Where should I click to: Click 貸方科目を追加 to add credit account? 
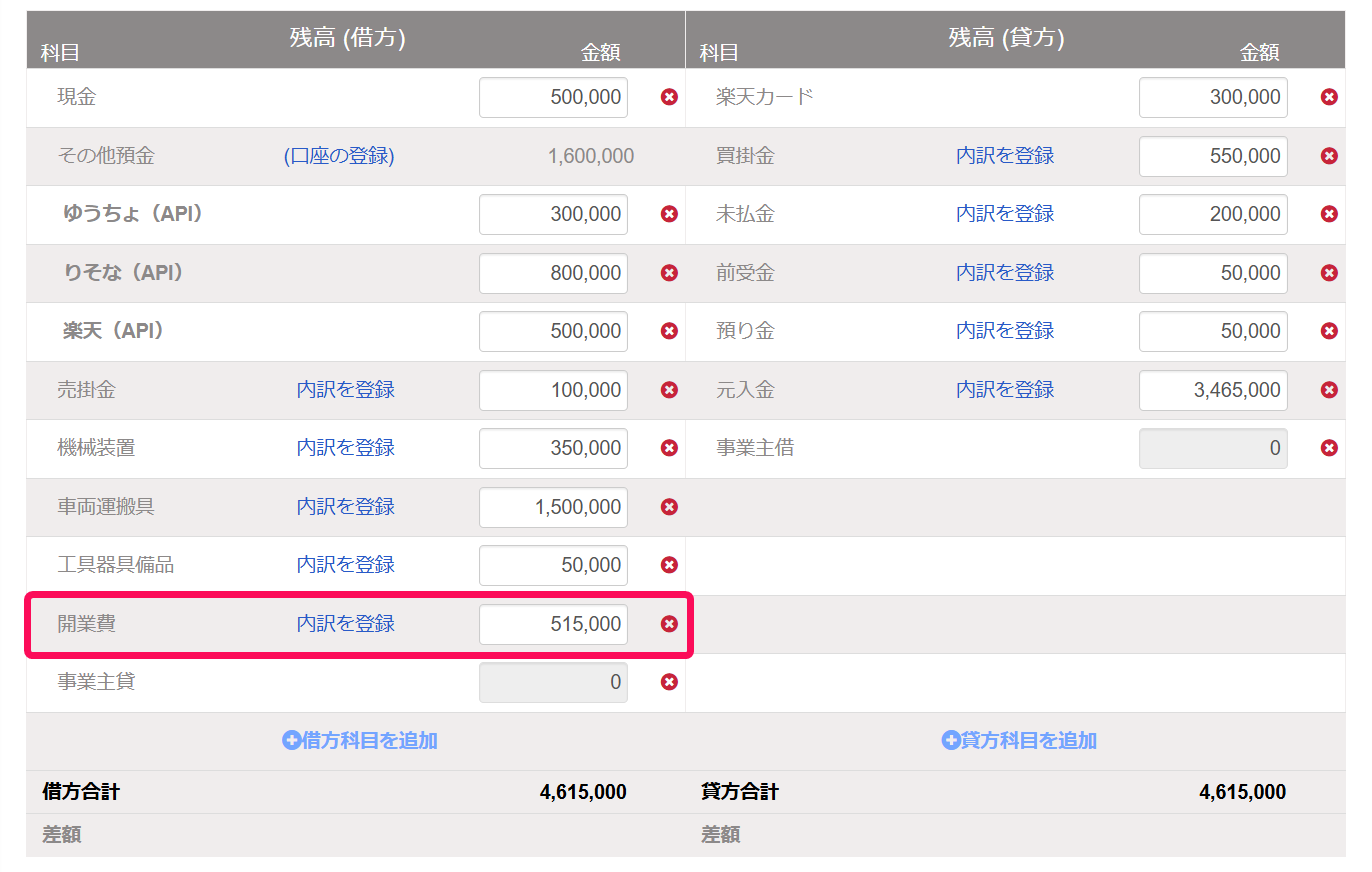tap(1019, 741)
